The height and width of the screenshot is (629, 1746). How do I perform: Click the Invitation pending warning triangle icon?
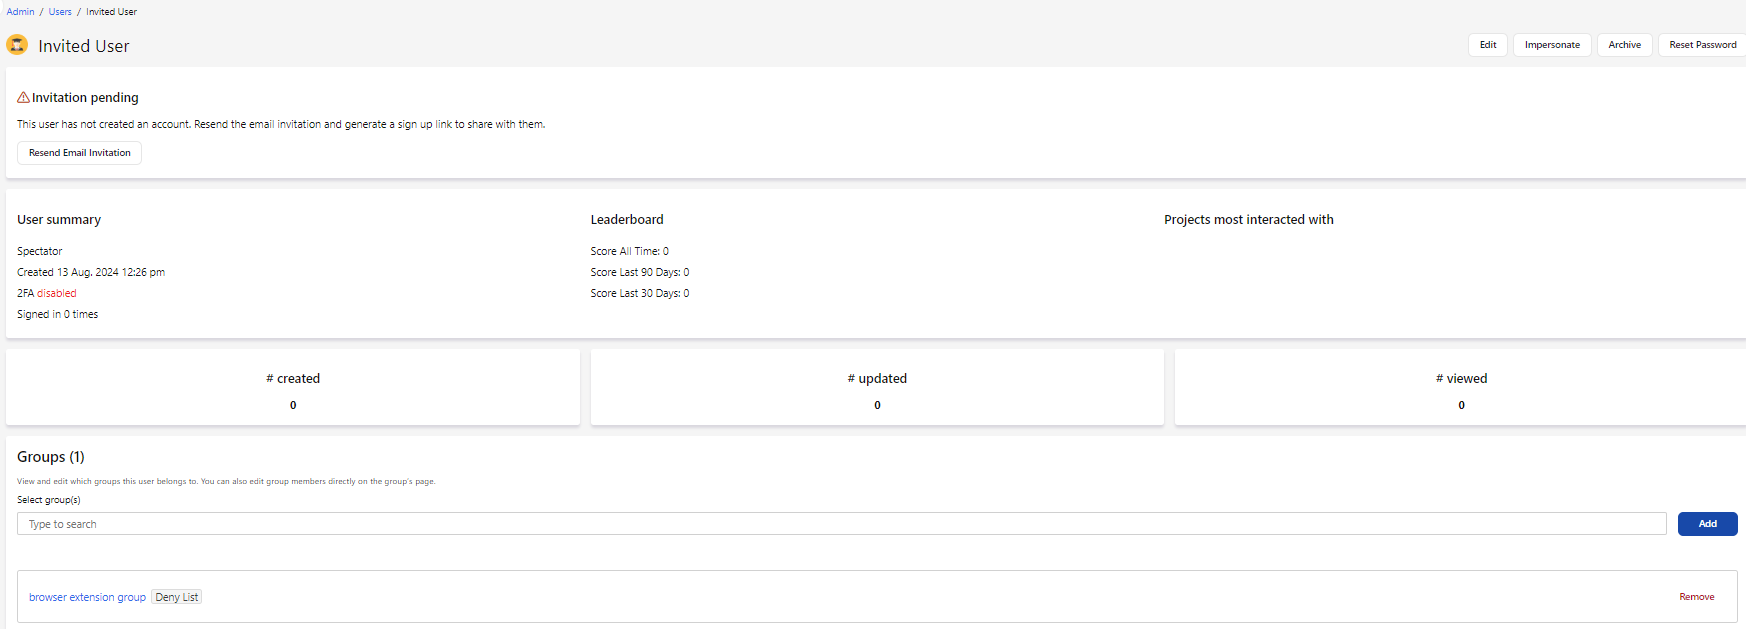coord(23,98)
